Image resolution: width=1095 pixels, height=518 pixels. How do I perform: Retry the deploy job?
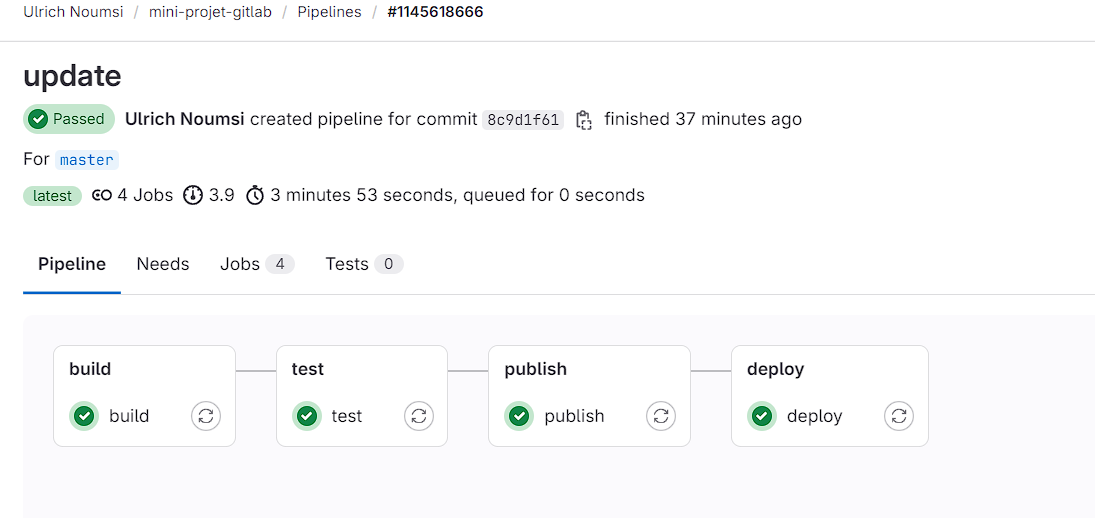899,416
